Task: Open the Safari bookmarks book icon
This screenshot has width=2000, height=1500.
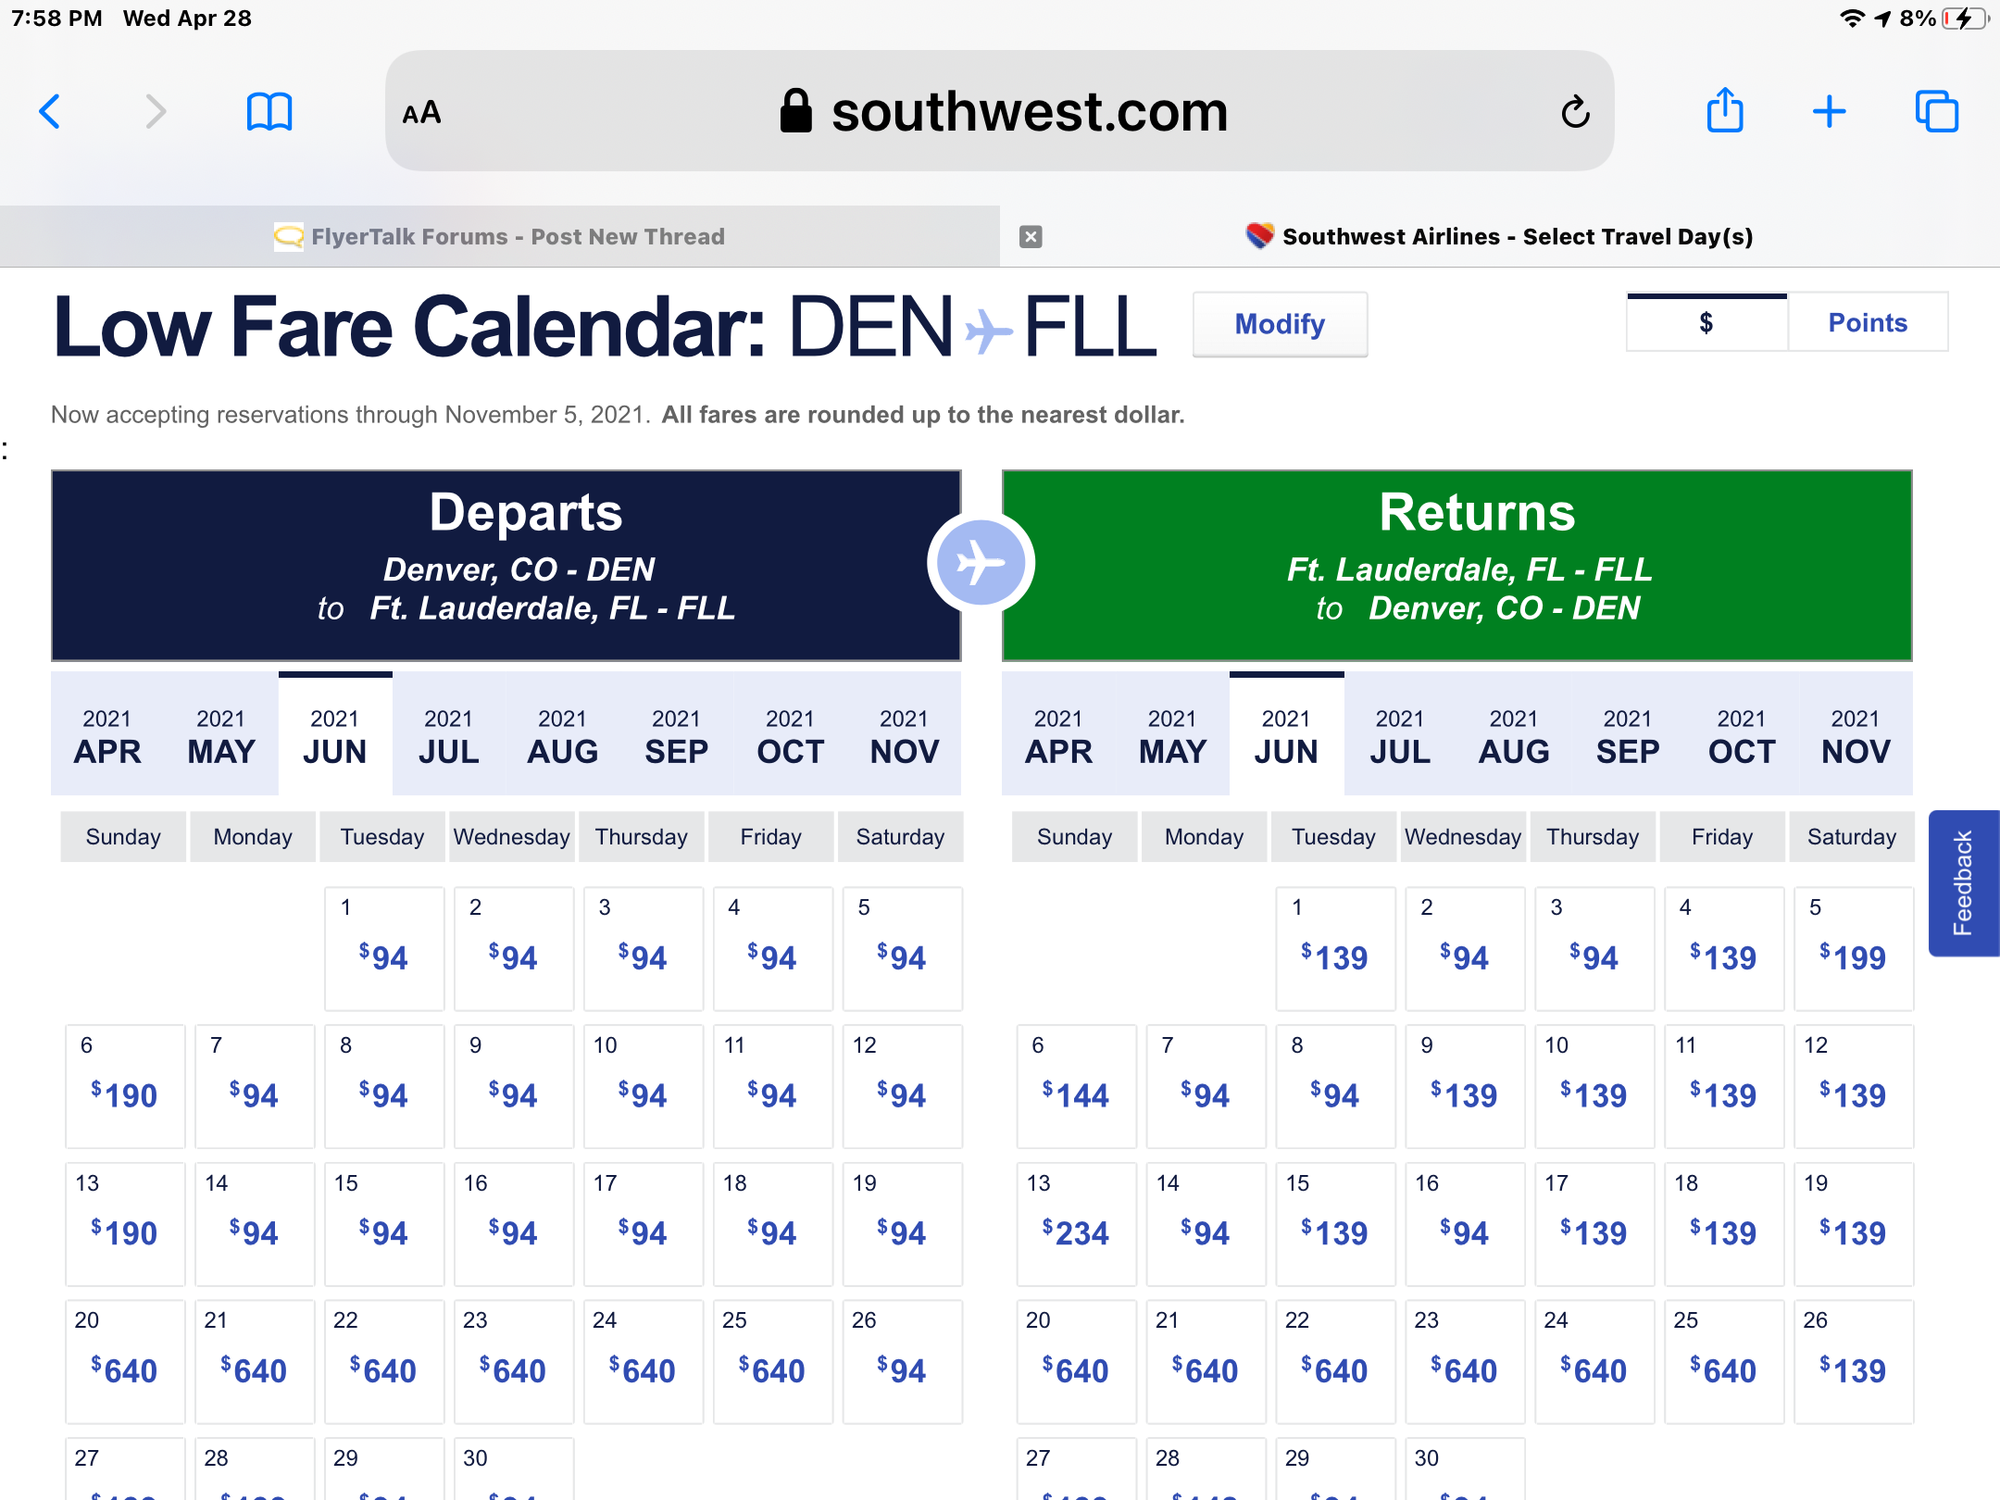Action: [x=269, y=111]
